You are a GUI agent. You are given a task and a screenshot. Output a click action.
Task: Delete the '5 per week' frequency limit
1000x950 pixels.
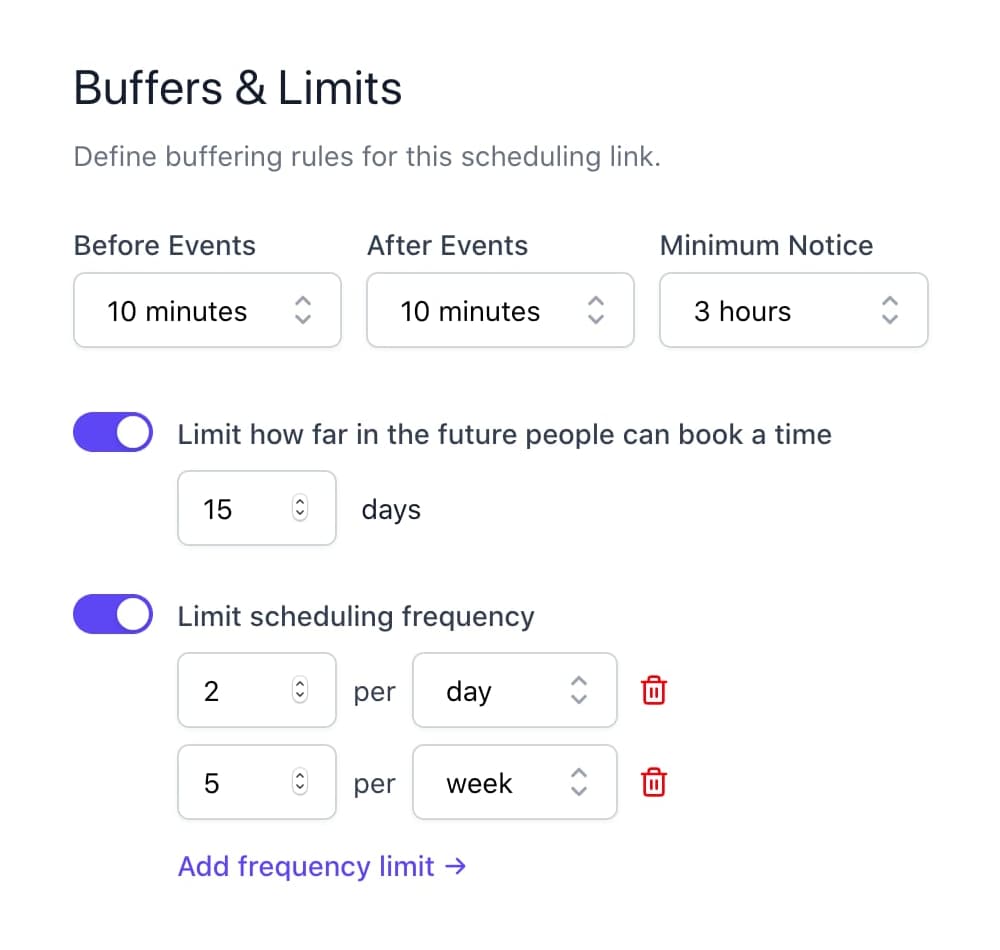pyautogui.click(x=653, y=782)
